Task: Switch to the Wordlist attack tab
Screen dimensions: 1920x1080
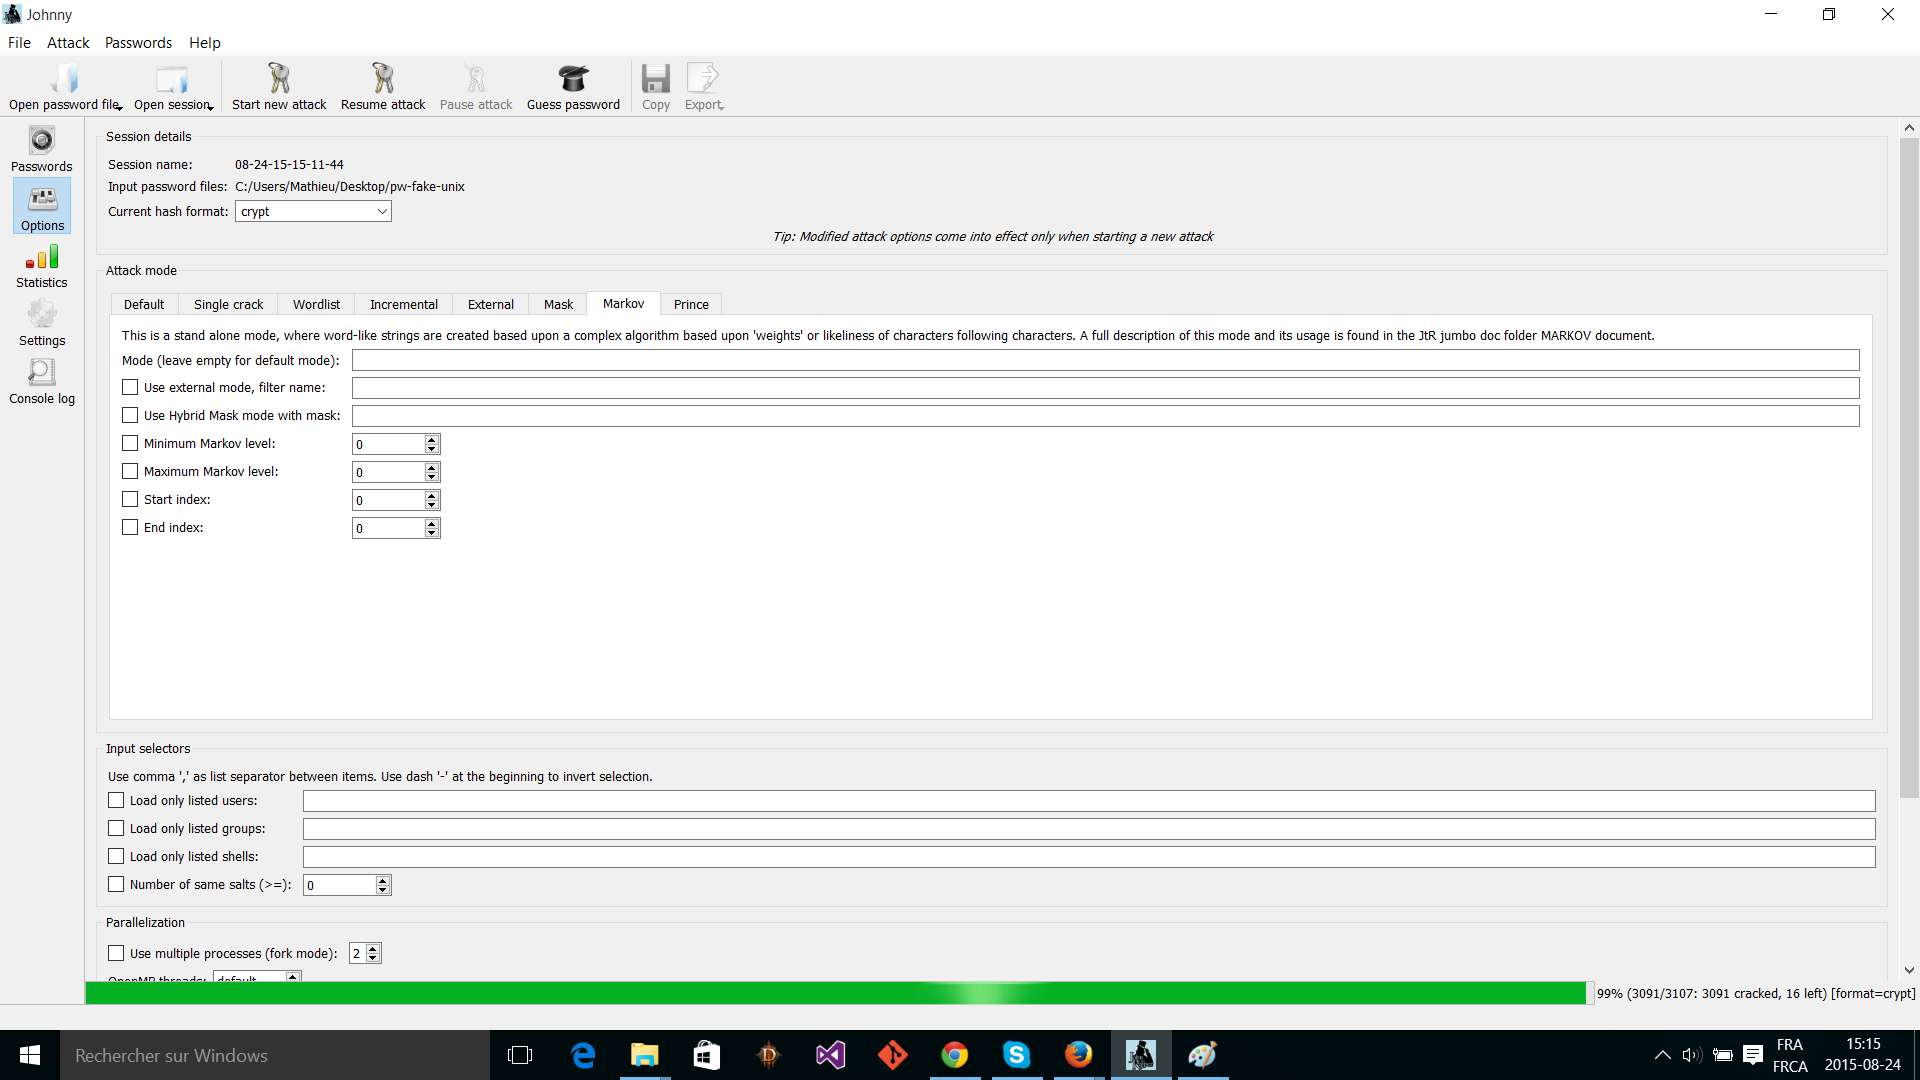Action: coord(315,303)
